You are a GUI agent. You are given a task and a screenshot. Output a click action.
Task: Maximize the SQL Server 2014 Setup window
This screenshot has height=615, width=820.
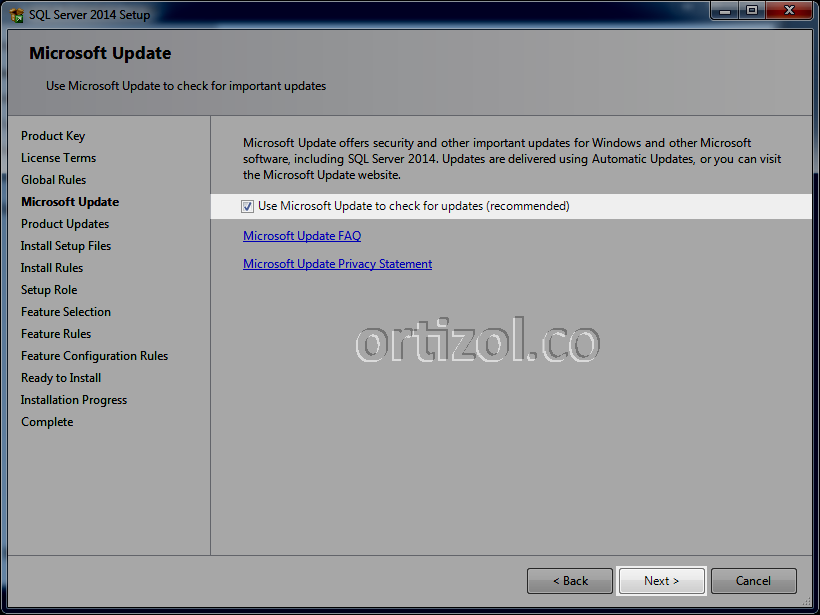point(751,11)
